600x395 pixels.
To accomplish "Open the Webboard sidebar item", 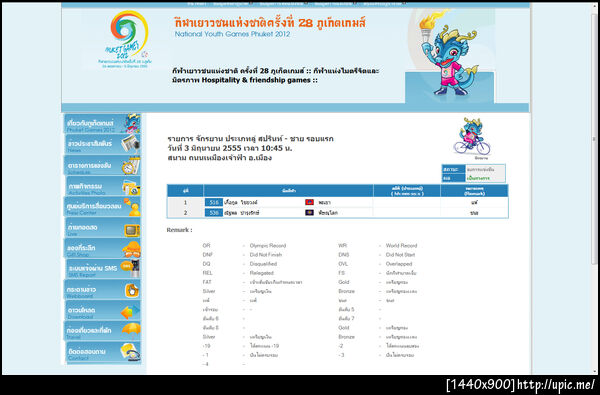I will tap(102, 290).
